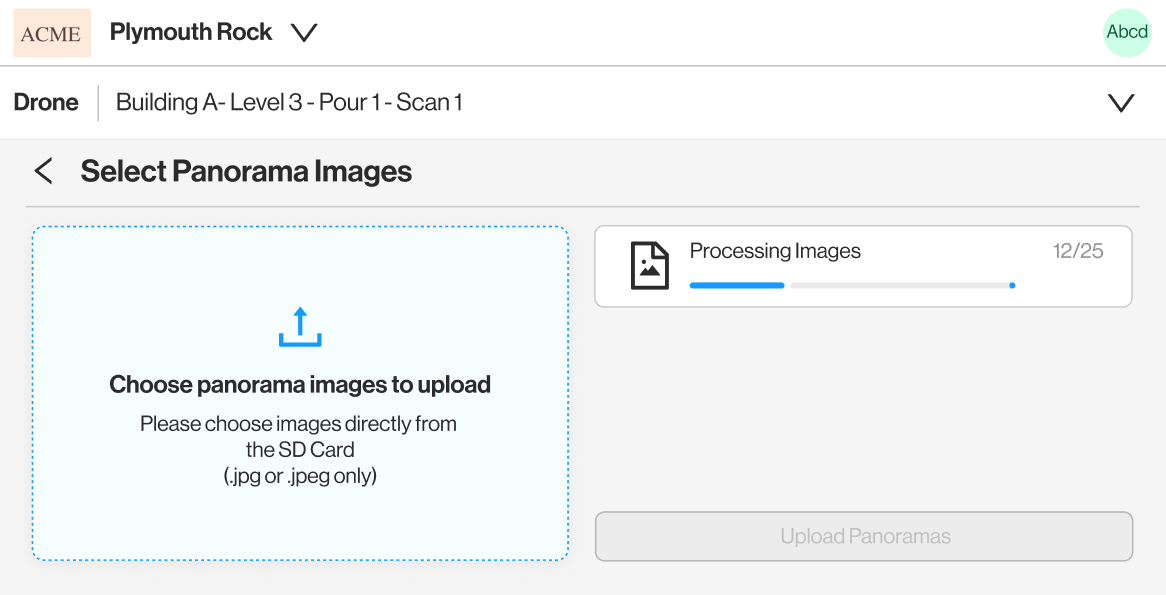Click the image file icon

[650, 265]
